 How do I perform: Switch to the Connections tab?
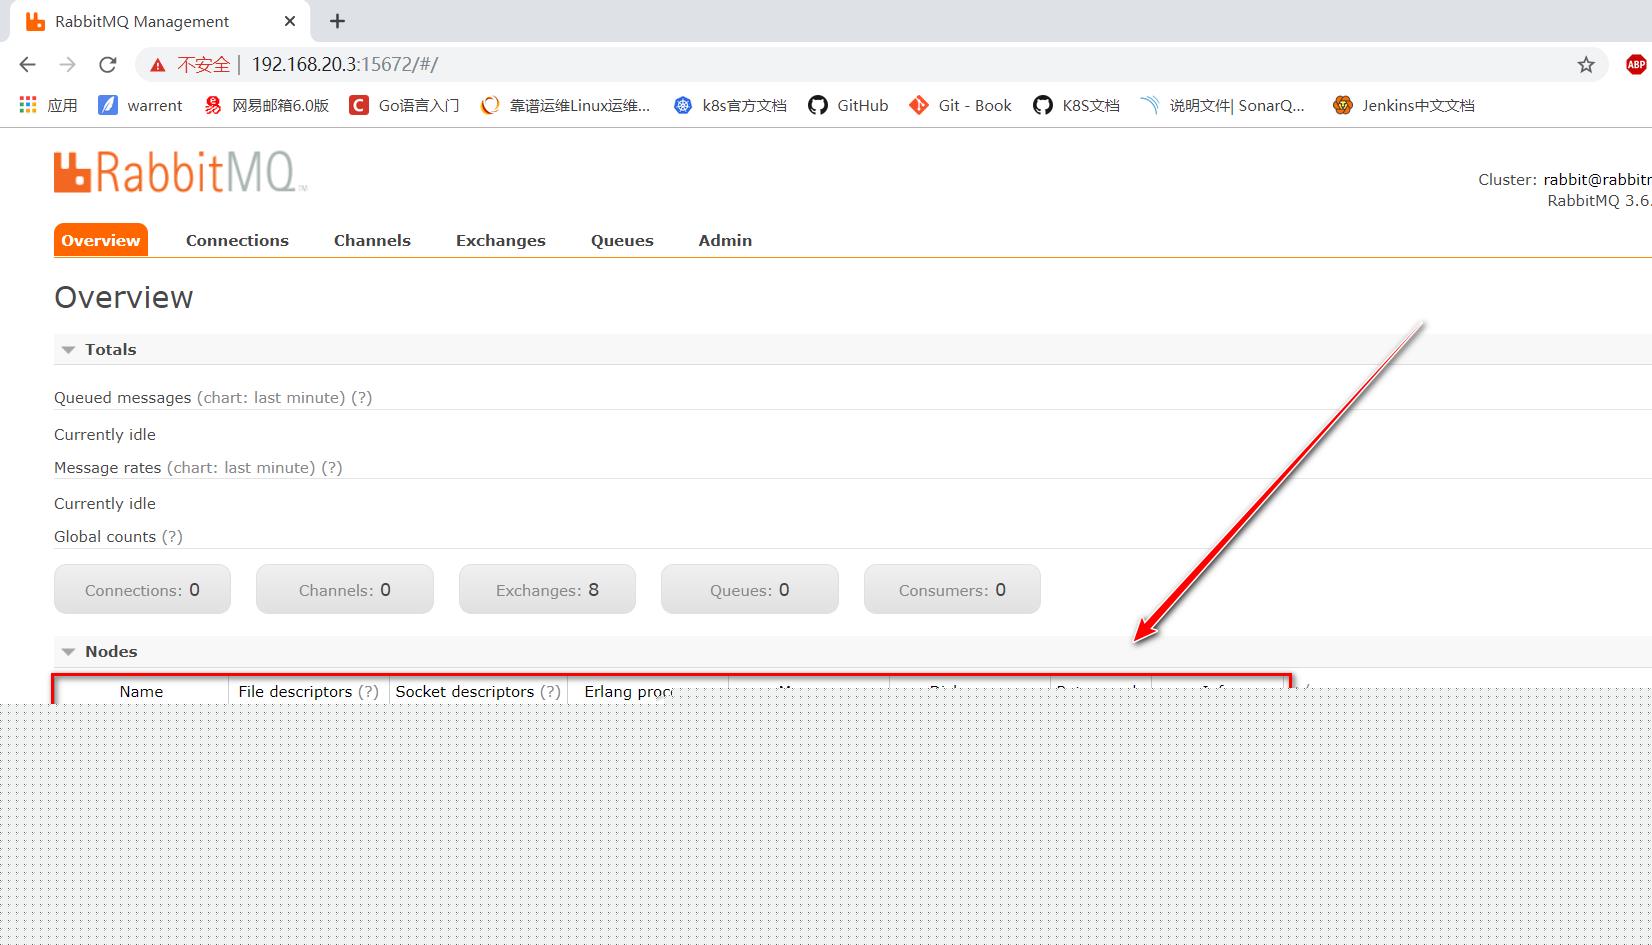coord(237,240)
